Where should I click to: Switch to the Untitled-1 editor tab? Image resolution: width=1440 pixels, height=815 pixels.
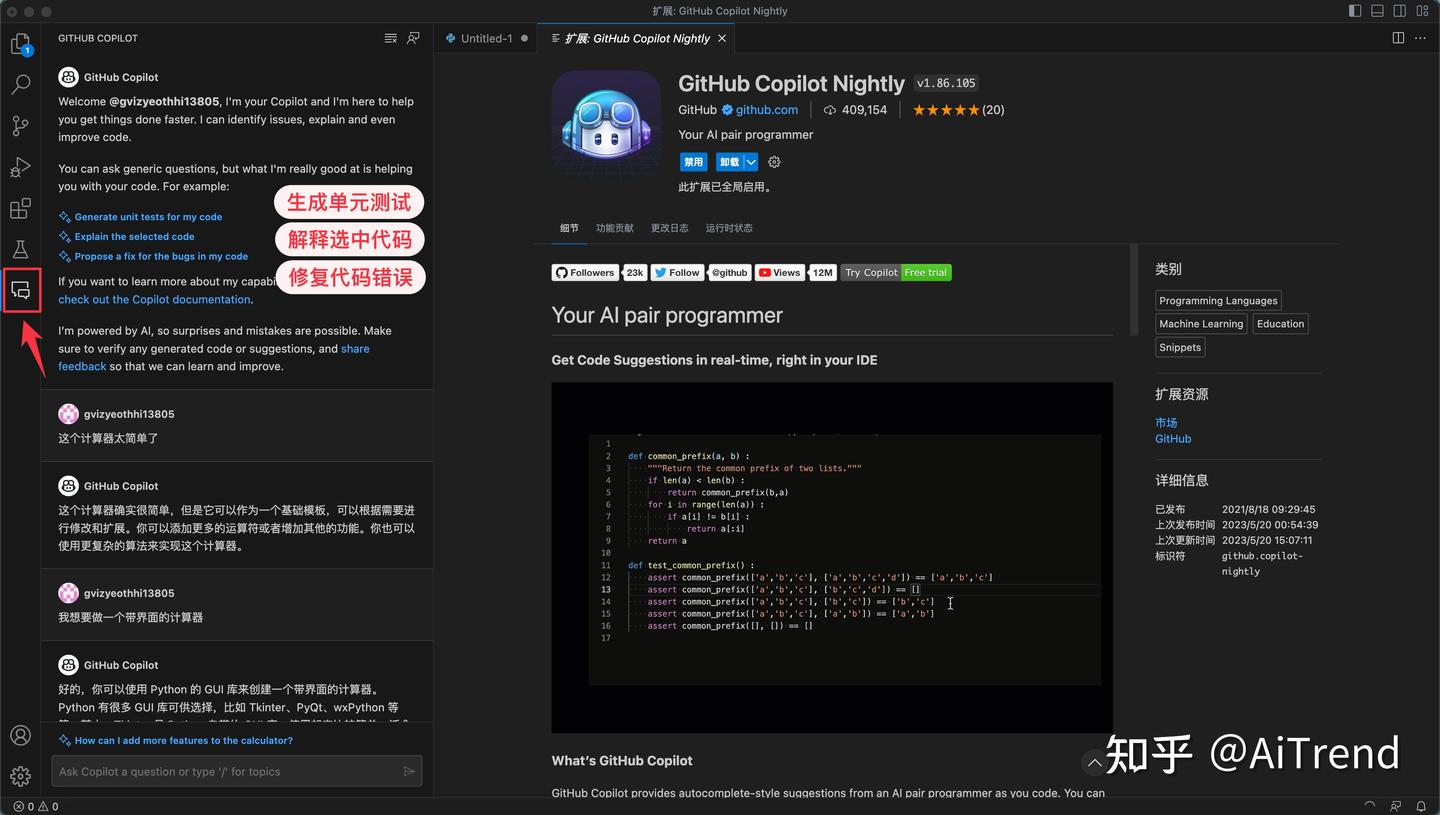[x=487, y=38]
